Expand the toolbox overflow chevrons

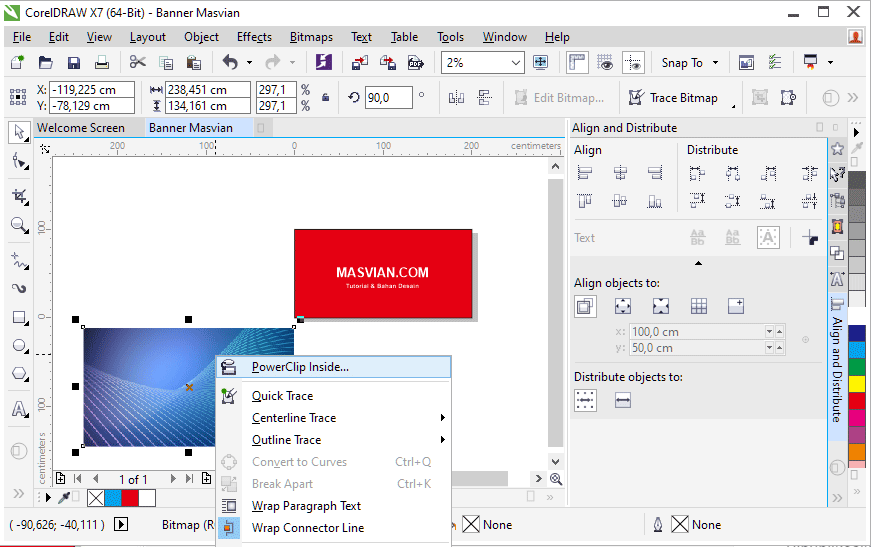pos(18,493)
